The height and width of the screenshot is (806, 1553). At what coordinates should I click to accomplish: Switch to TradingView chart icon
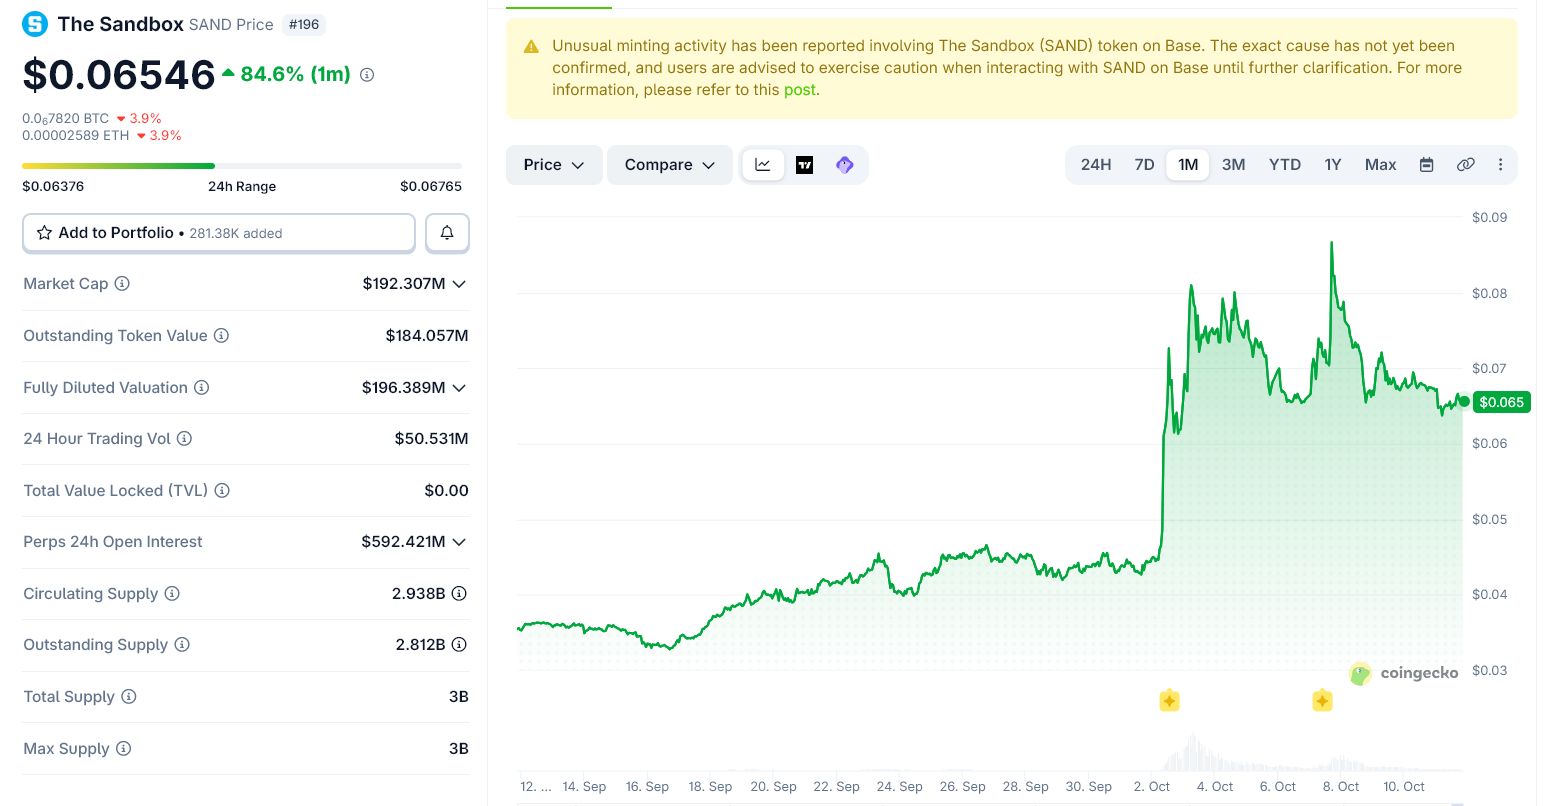point(804,165)
